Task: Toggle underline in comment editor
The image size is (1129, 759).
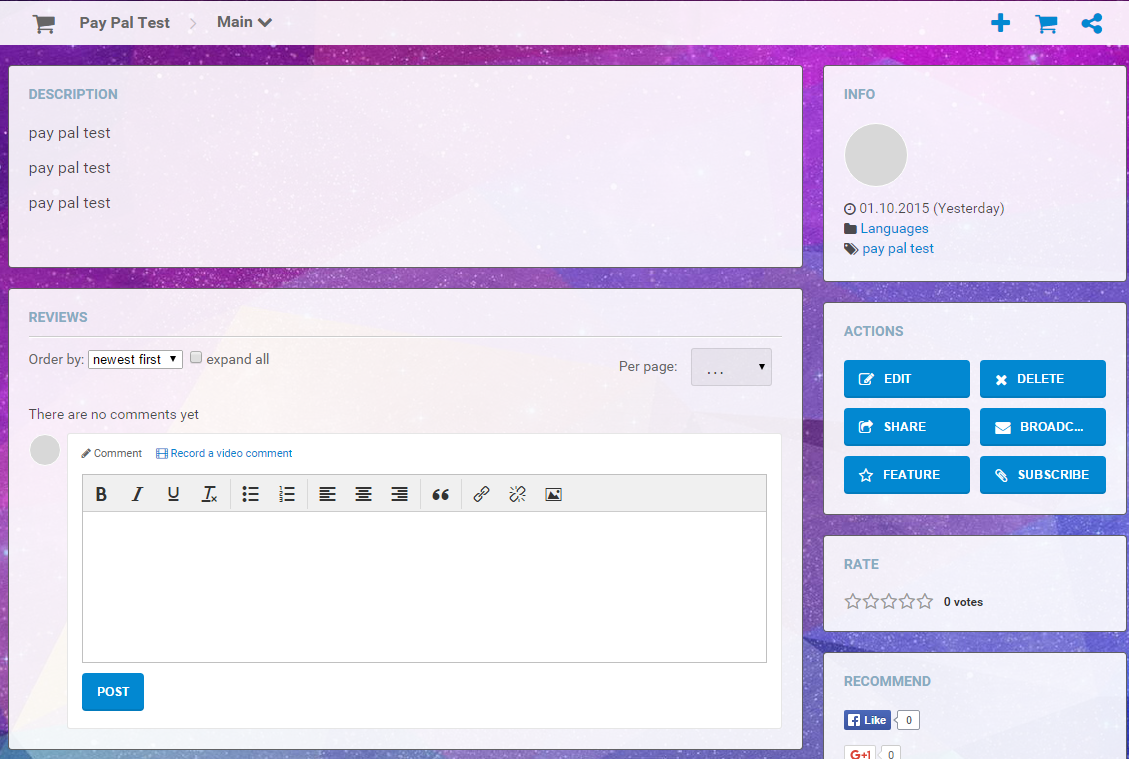Action: click(x=173, y=494)
